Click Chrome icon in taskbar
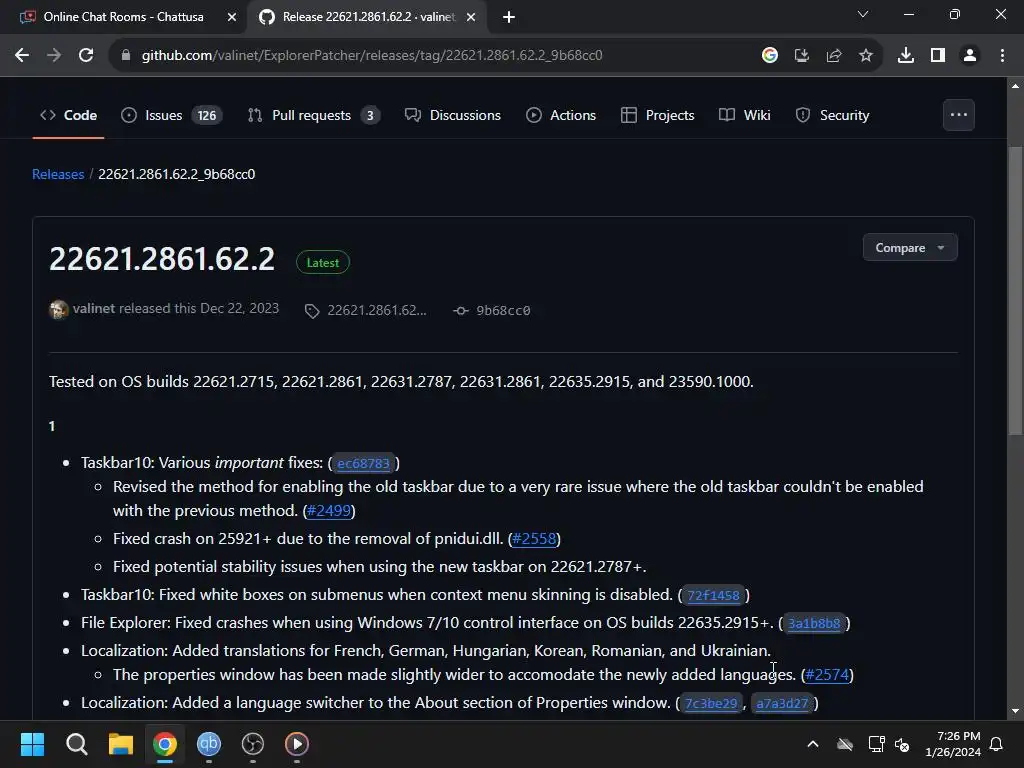 (x=165, y=744)
